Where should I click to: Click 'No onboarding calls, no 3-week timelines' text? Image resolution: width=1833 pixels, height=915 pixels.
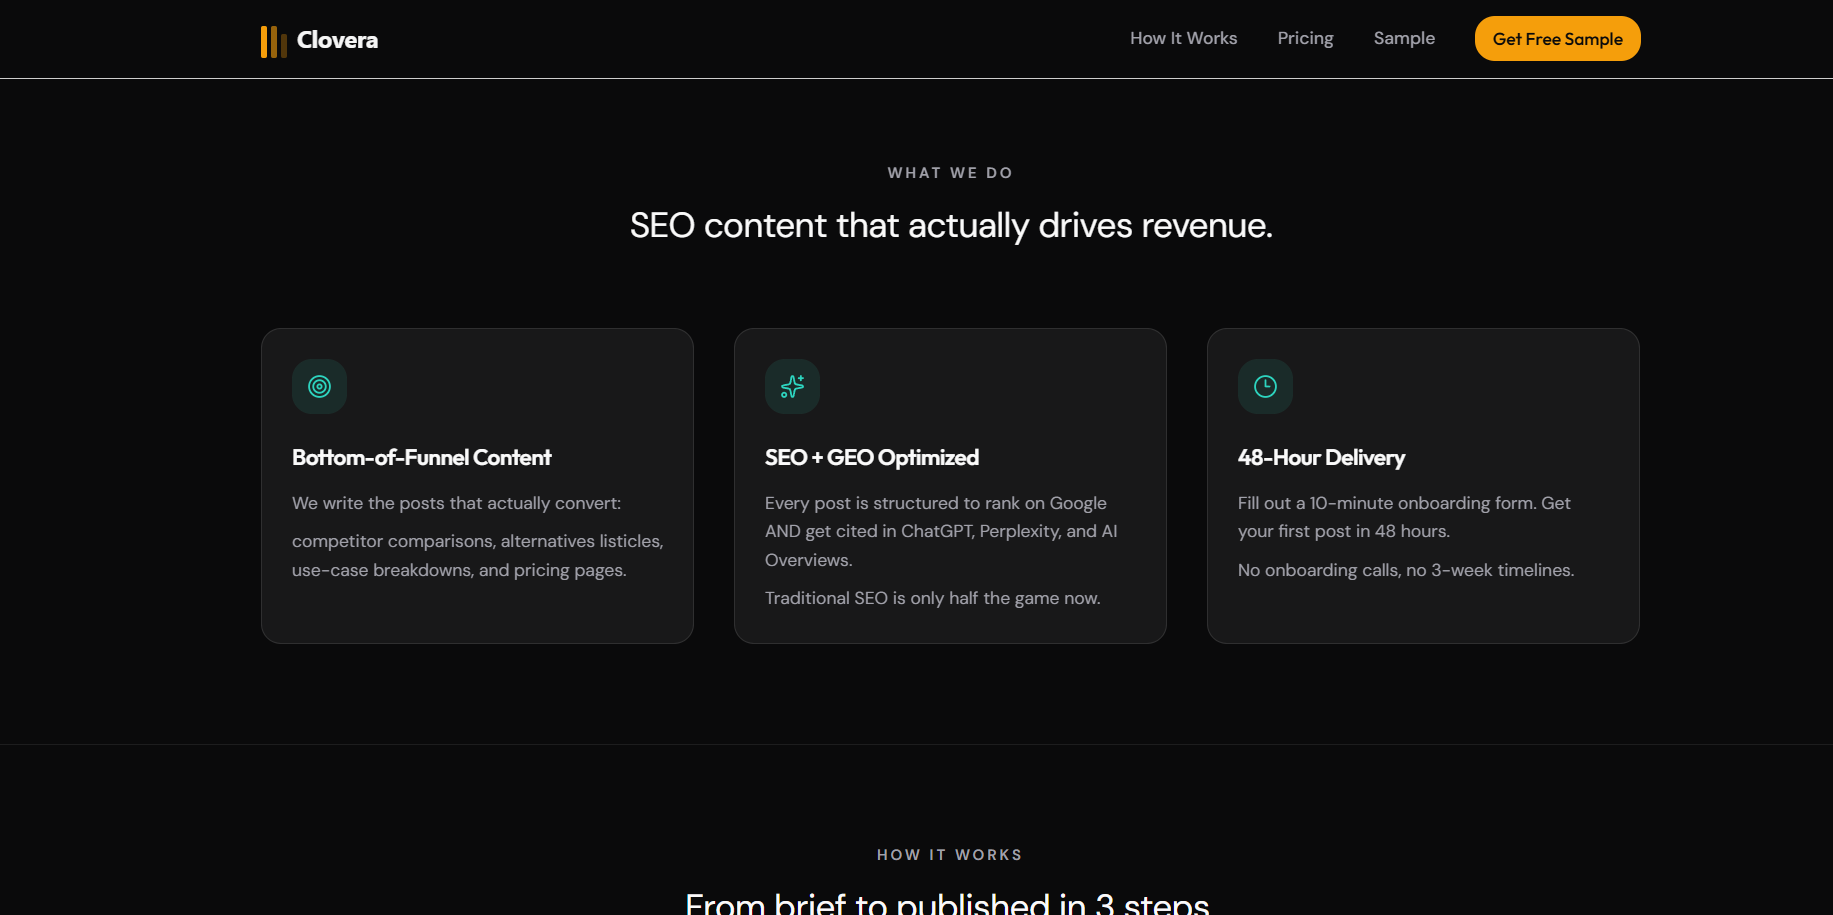[x=1406, y=570]
